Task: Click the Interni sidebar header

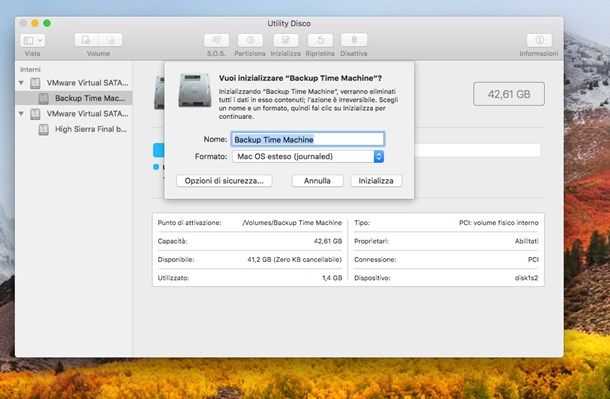Action: (30, 70)
